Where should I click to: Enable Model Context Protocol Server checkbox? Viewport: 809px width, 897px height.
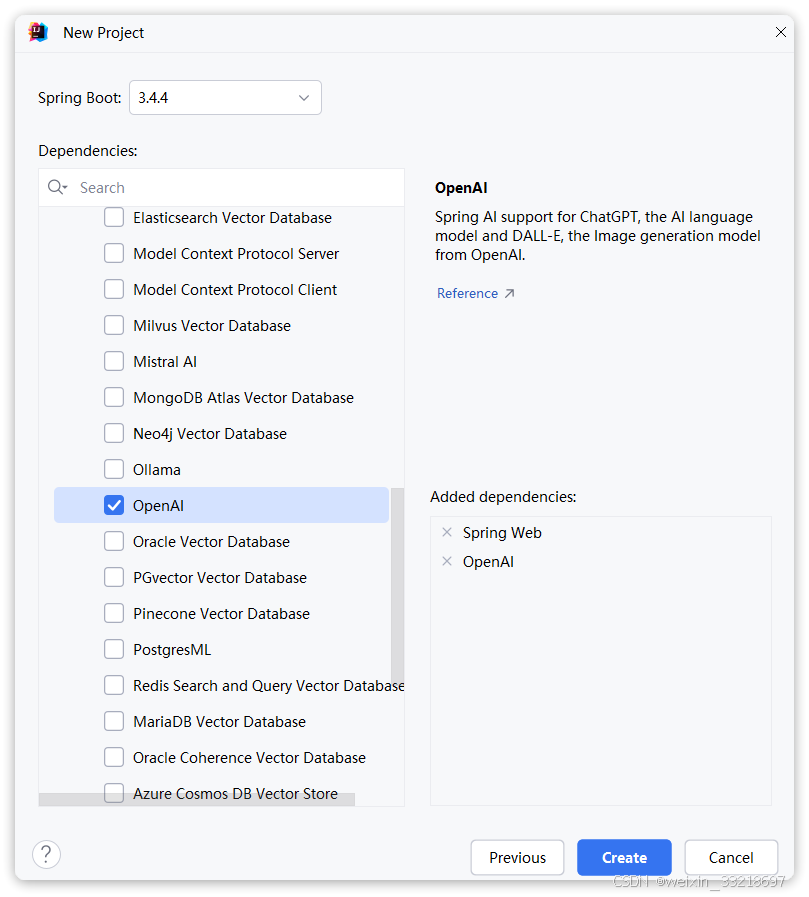click(x=114, y=253)
